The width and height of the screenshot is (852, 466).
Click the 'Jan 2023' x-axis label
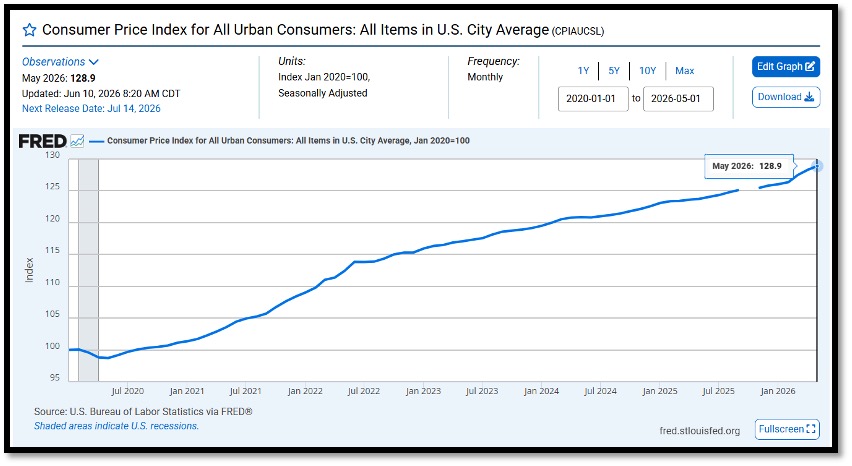point(423,391)
